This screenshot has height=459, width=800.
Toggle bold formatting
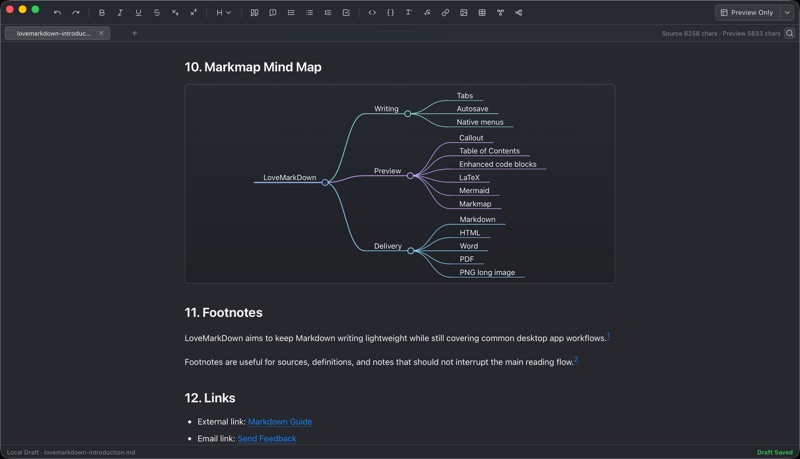point(102,13)
